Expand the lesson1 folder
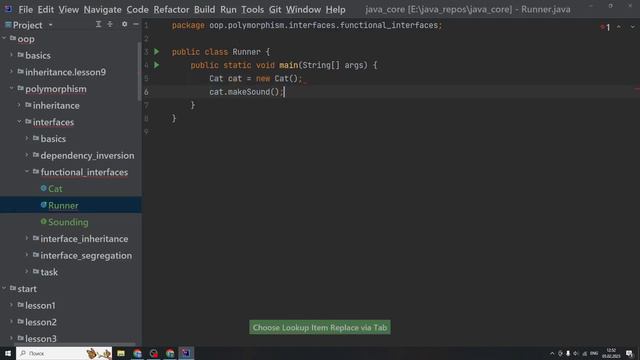Image resolution: width=640 pixels, height=360 pixels. [11, 305]
